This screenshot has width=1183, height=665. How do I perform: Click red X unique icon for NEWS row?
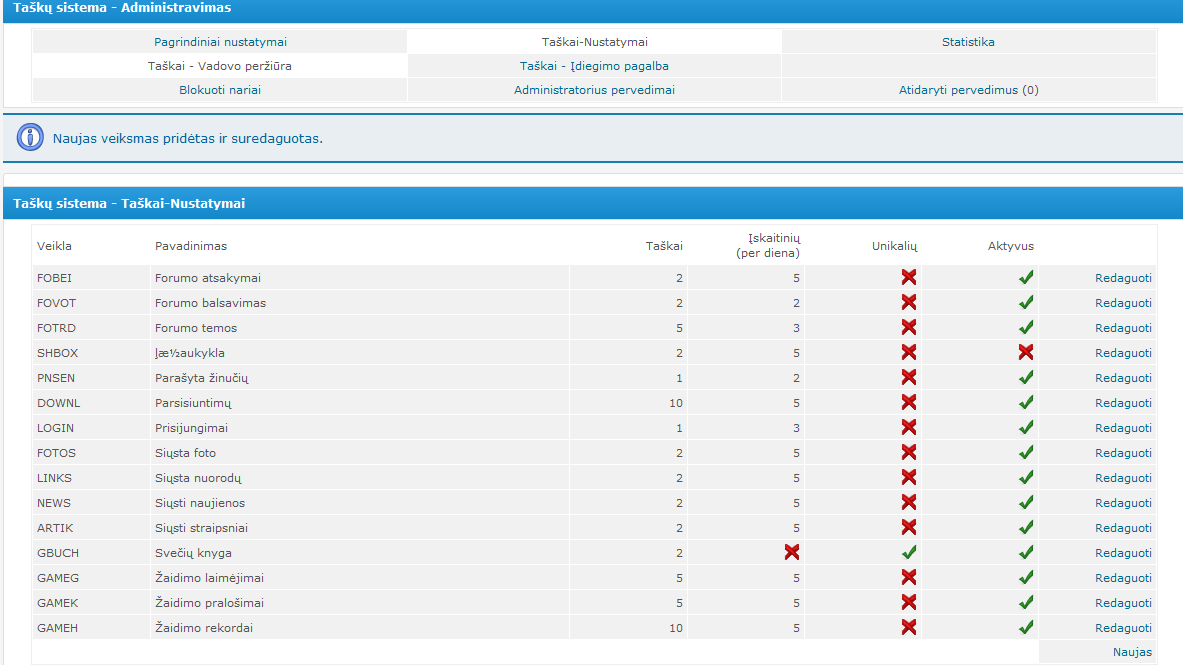tap(908, 503)
